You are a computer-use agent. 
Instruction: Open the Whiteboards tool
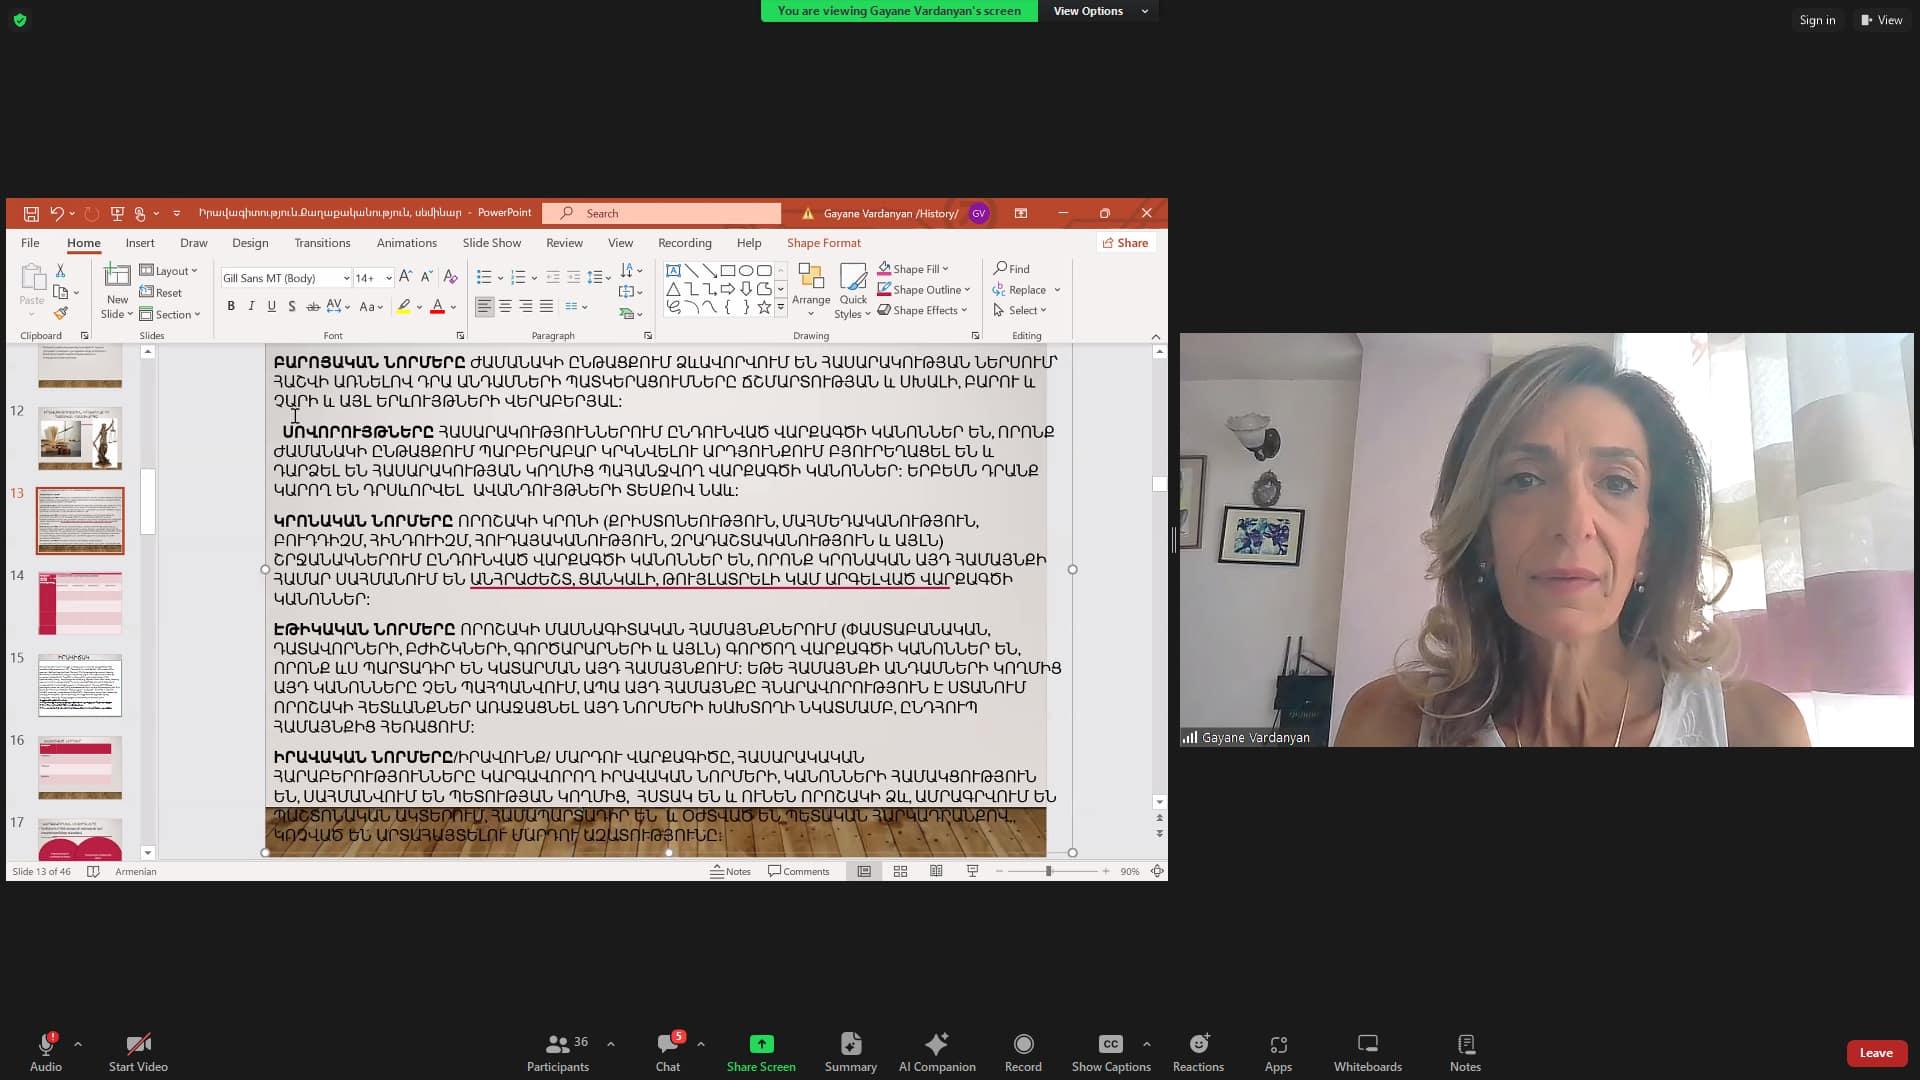click(x=1367, y=1045)
